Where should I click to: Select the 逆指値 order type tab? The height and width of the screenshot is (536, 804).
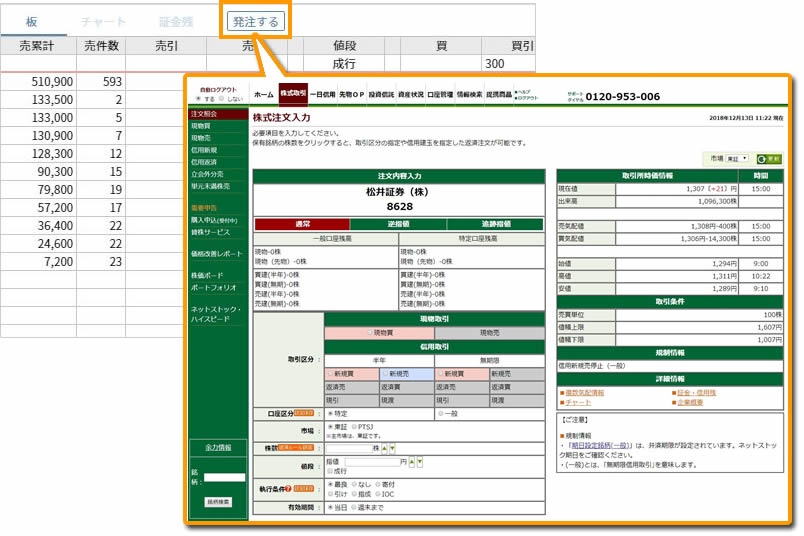point(398,224)
